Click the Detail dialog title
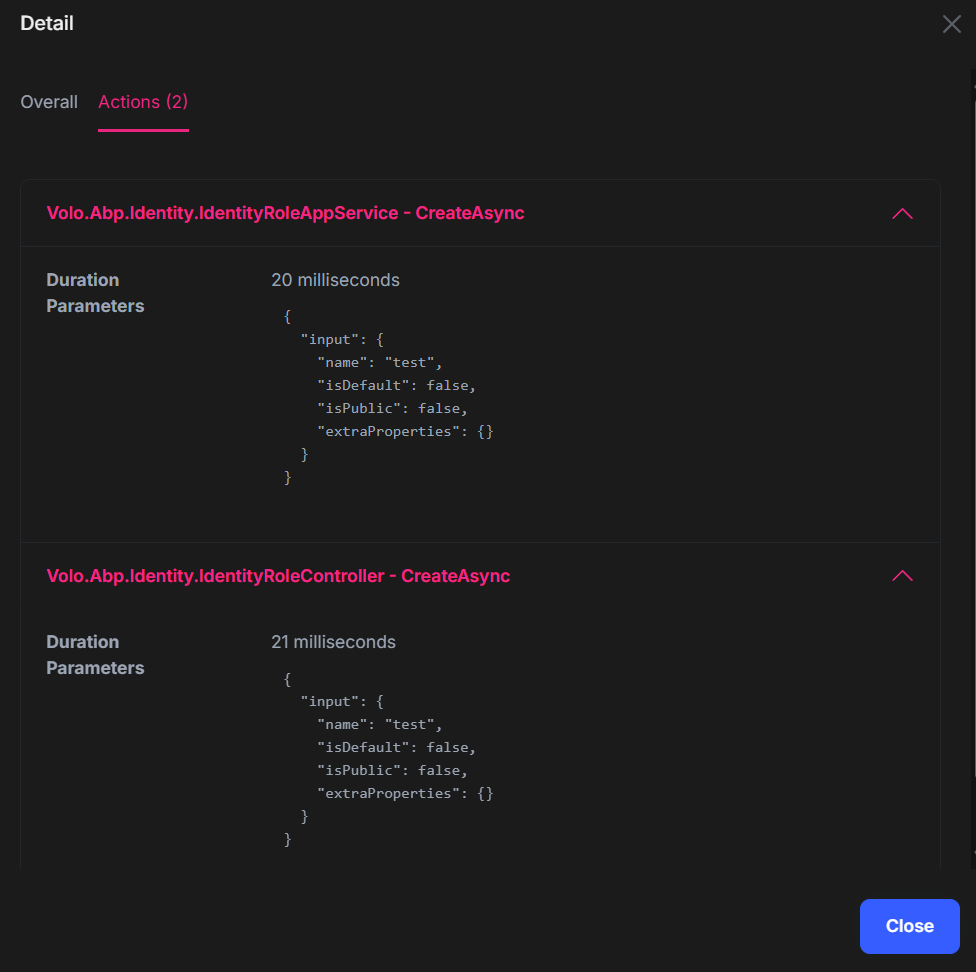This screenshot has width=976, height=972. (x=47, y=23)
